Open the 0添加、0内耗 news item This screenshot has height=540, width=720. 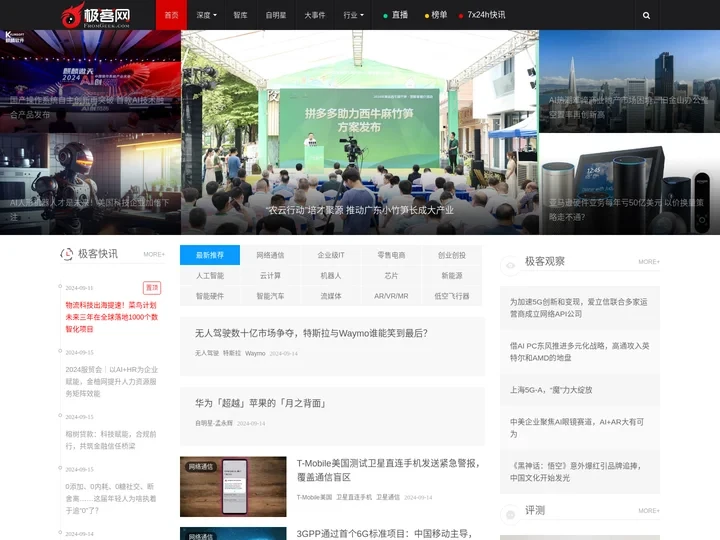(x=111, y=498)
